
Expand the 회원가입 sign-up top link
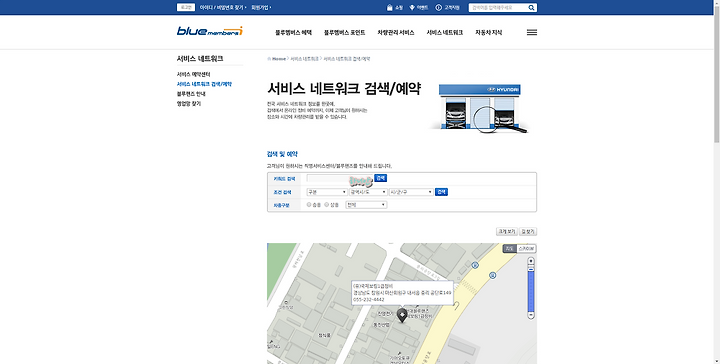[x=261, y=7]
